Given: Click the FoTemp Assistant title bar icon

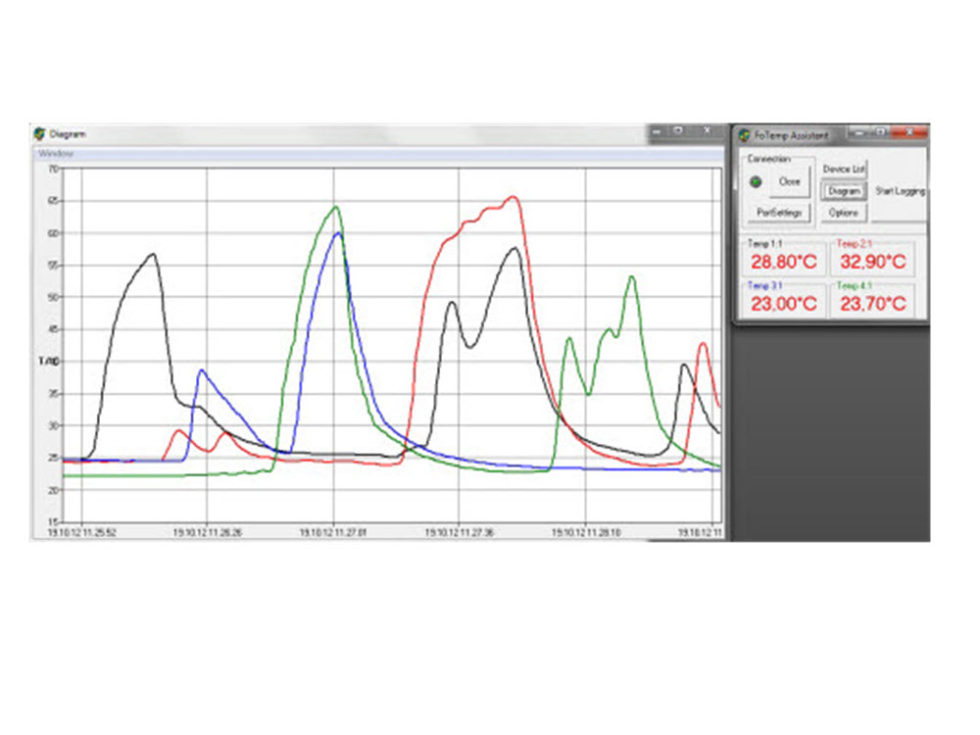Looking at the screenshot, I should click(743, 134).
